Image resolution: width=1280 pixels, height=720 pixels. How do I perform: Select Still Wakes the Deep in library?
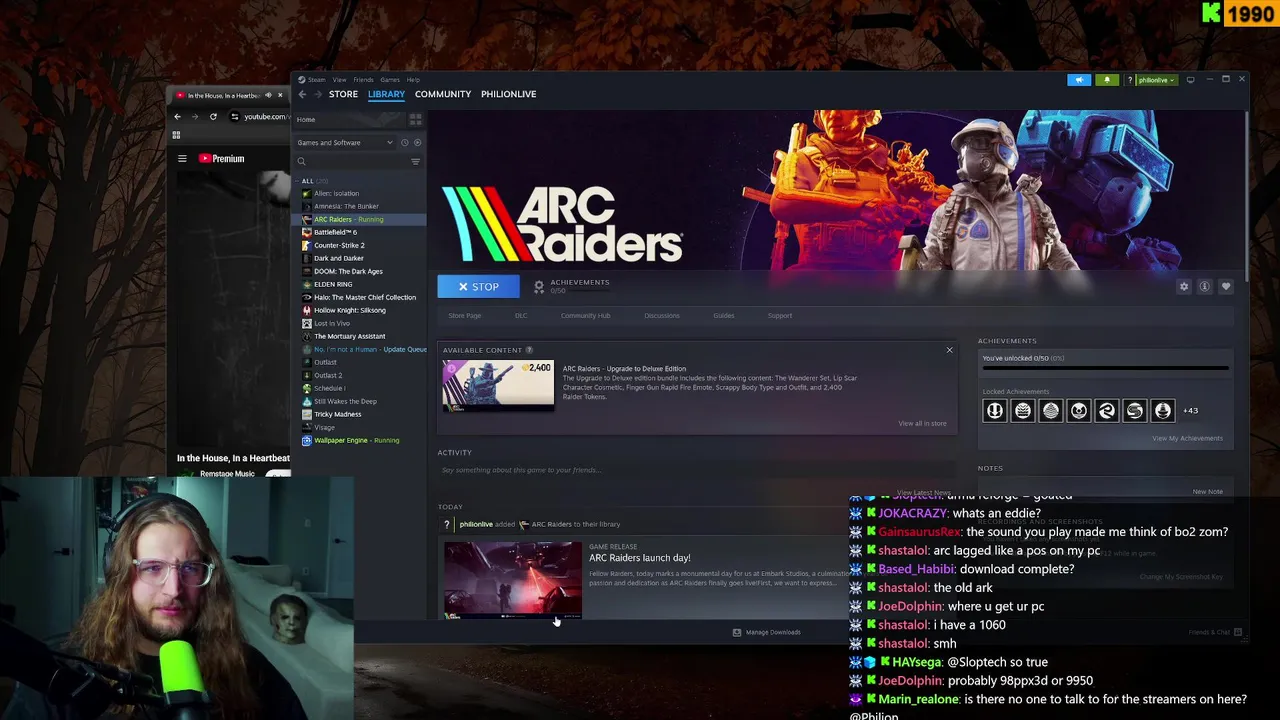tap(345, 402)
